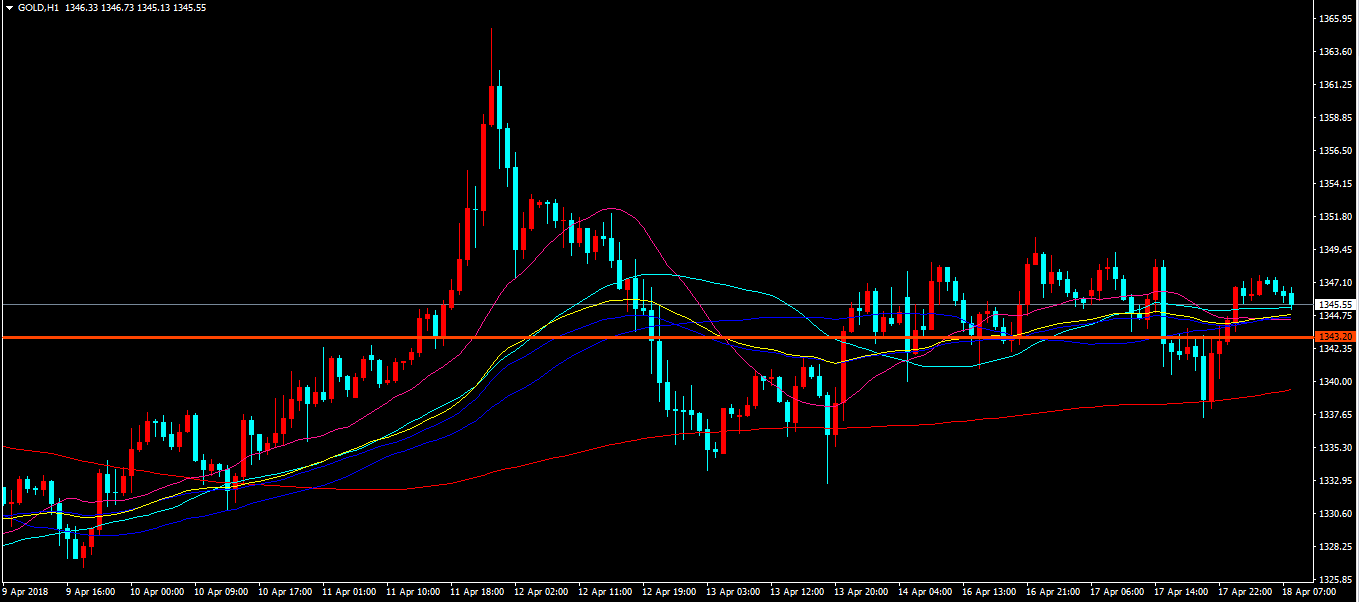This screenshot has width=1359, height=602.
Task: Click price axis label 1340.00
Action: (1336, 382)
